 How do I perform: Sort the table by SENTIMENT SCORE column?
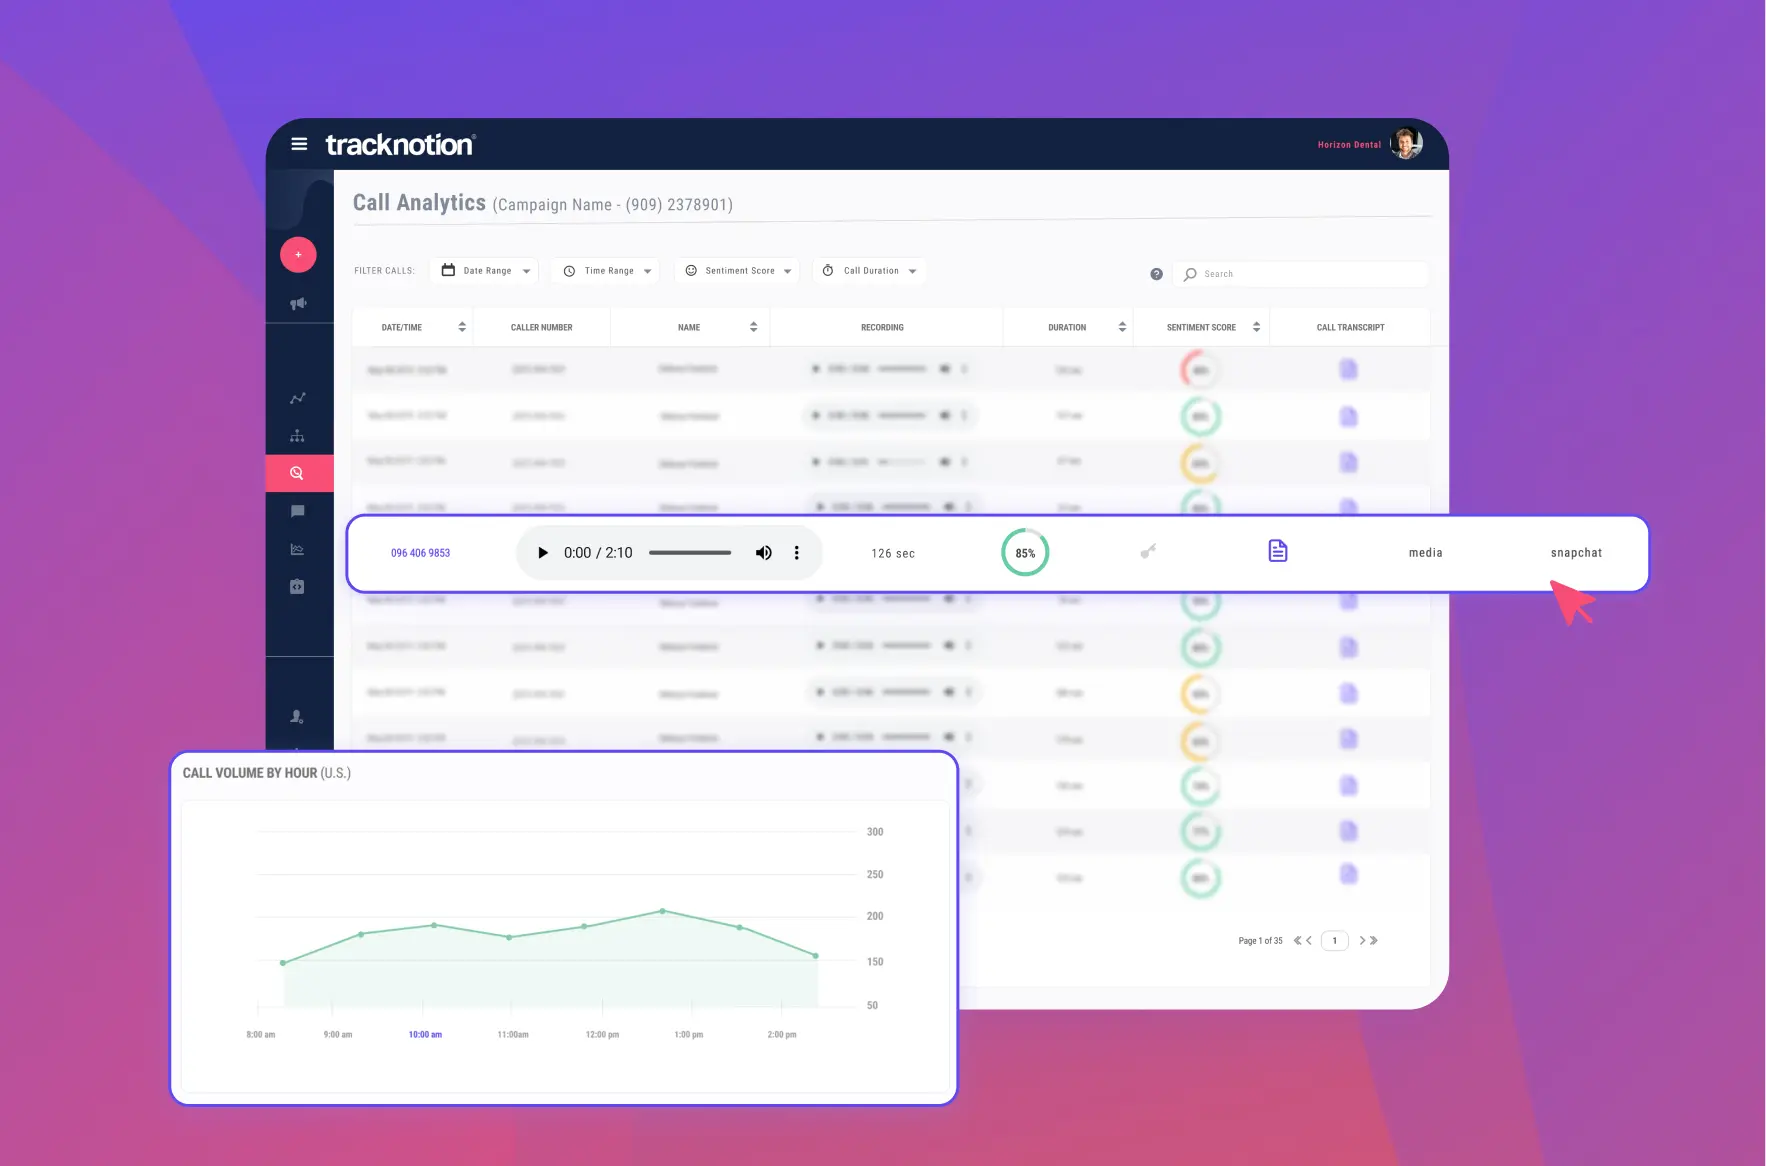[x=1256, y=327]
